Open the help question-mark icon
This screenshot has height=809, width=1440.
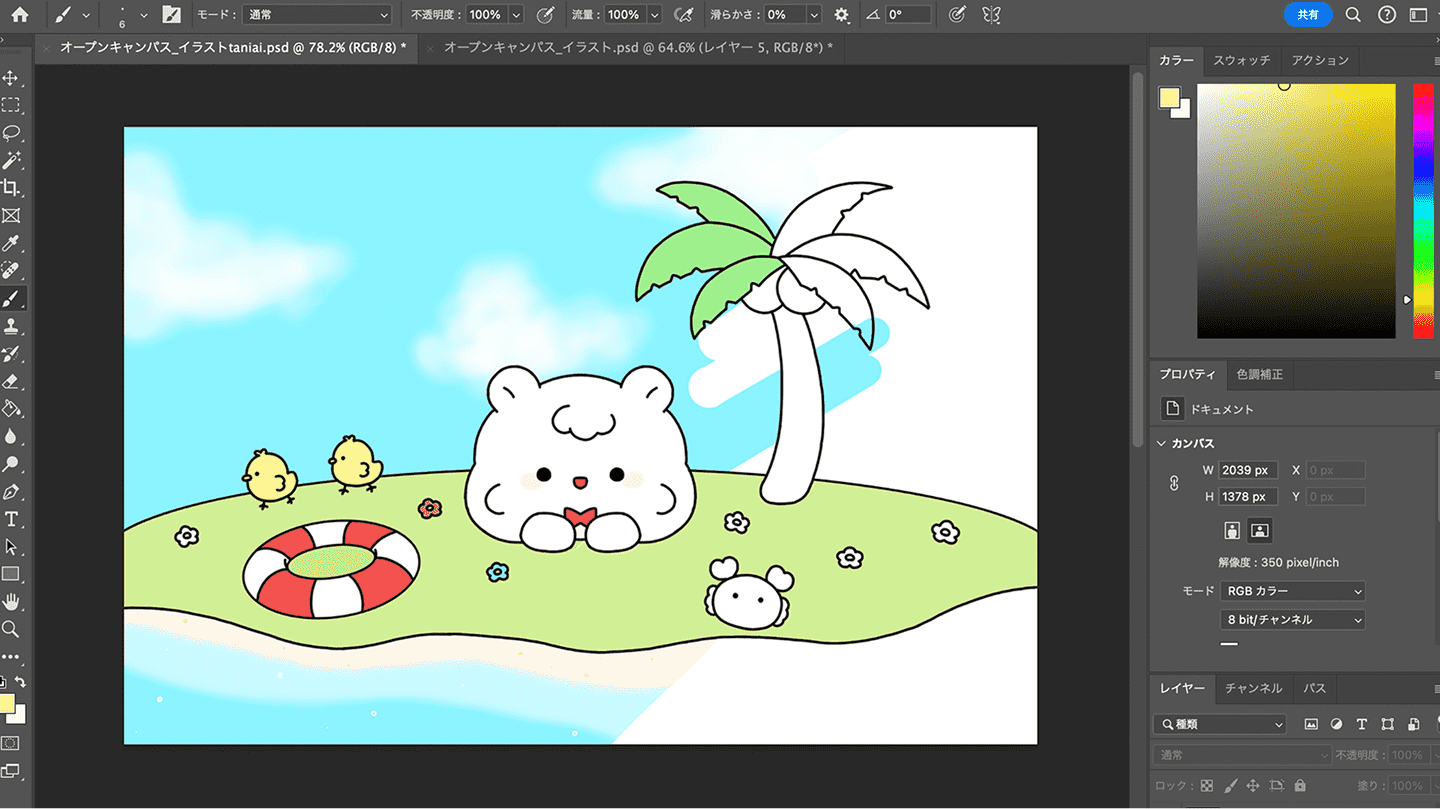click(x=1386, y=15)
